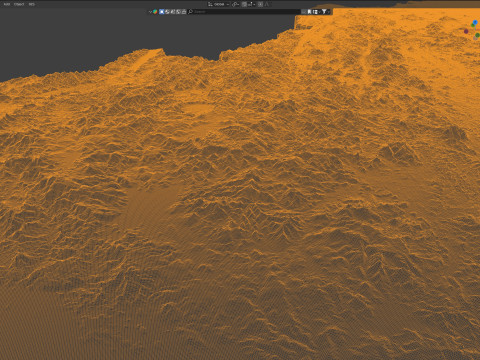Expand the active tool dropdown chevron
The image size is (480, 360).
(x=150, y=12)
